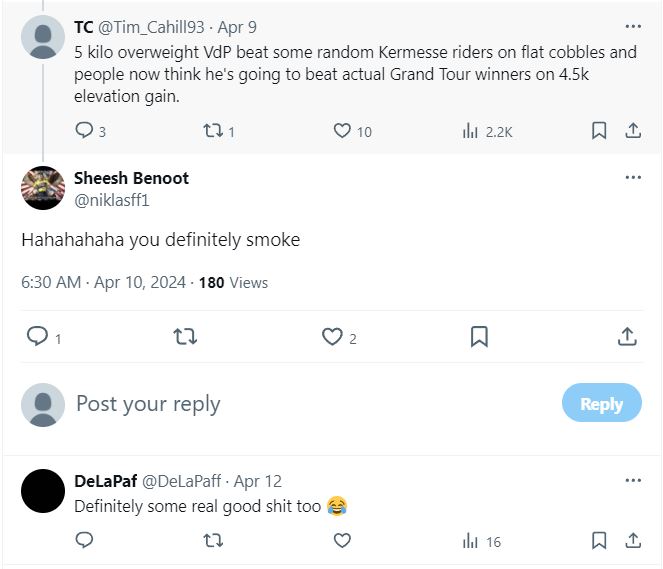The width and height of the screenshot is (663, 569).
Task: Open more options for DeLaPaf's reply
Action: coord(633,481)
